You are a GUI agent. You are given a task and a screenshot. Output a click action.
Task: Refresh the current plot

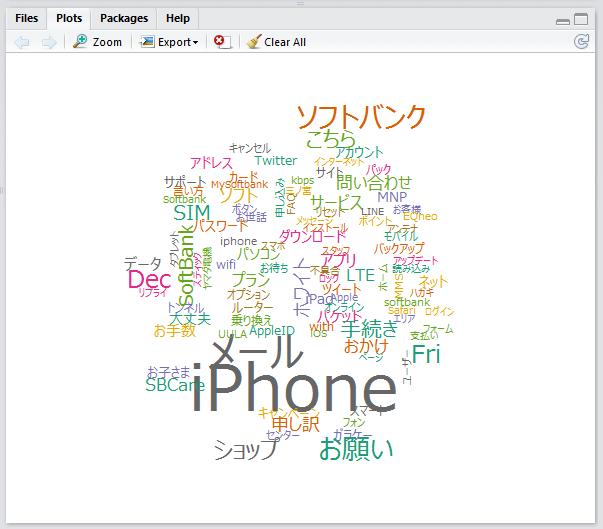tap(581, 42)
